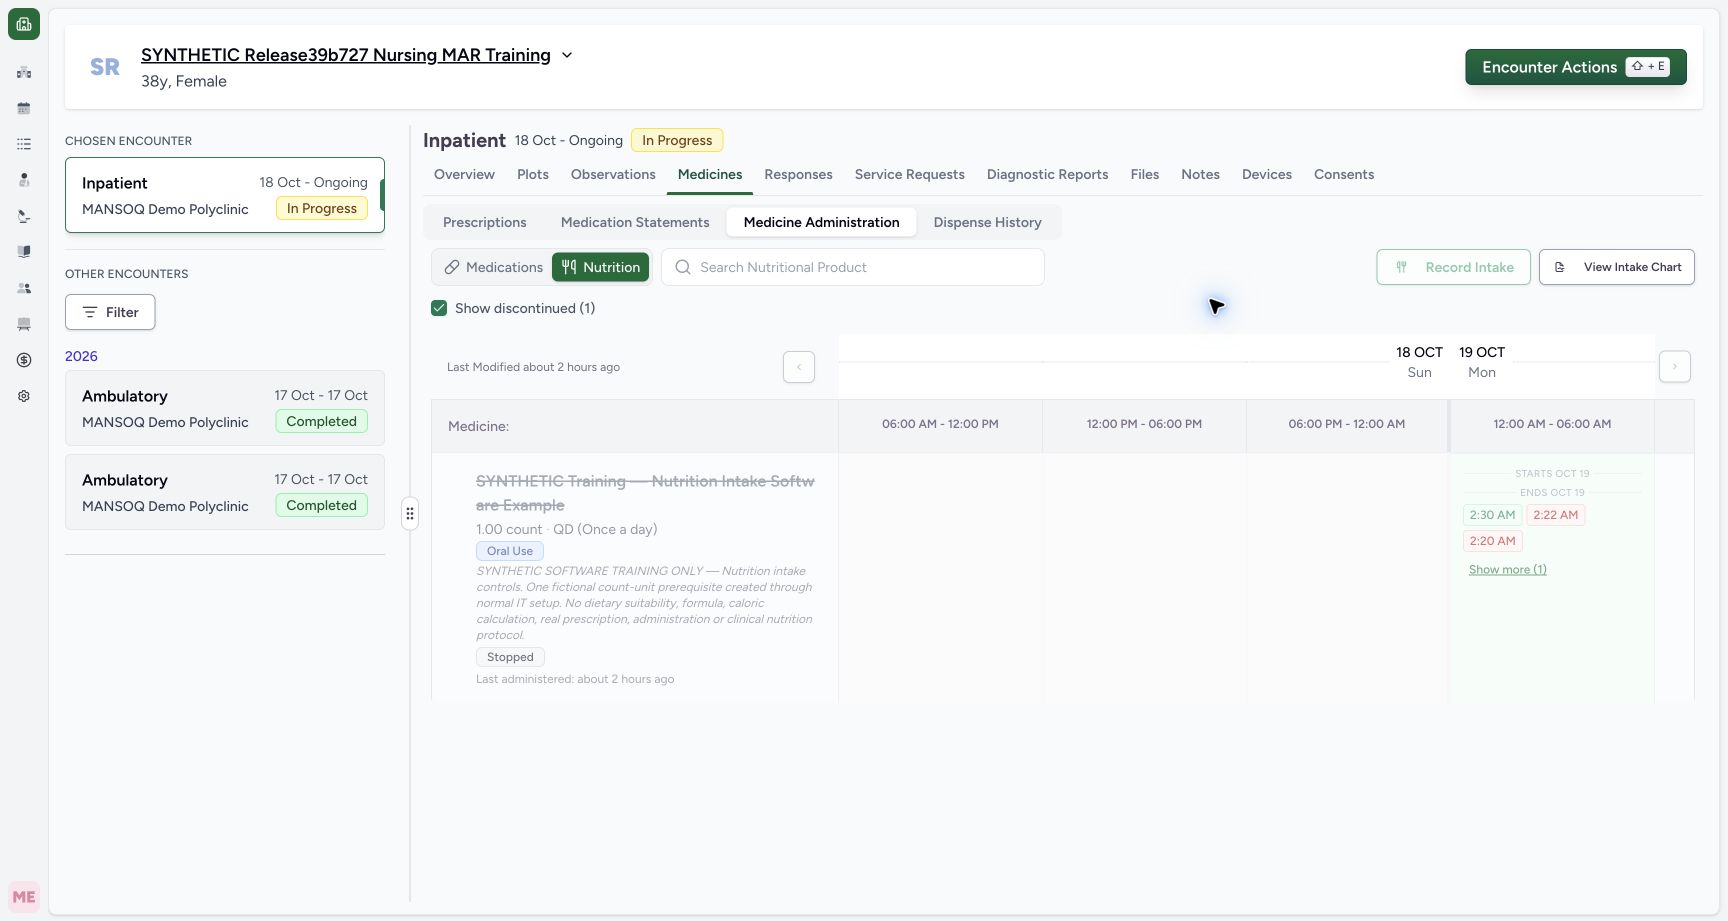Open the settings gear sidebar icon

coord(24,396)
